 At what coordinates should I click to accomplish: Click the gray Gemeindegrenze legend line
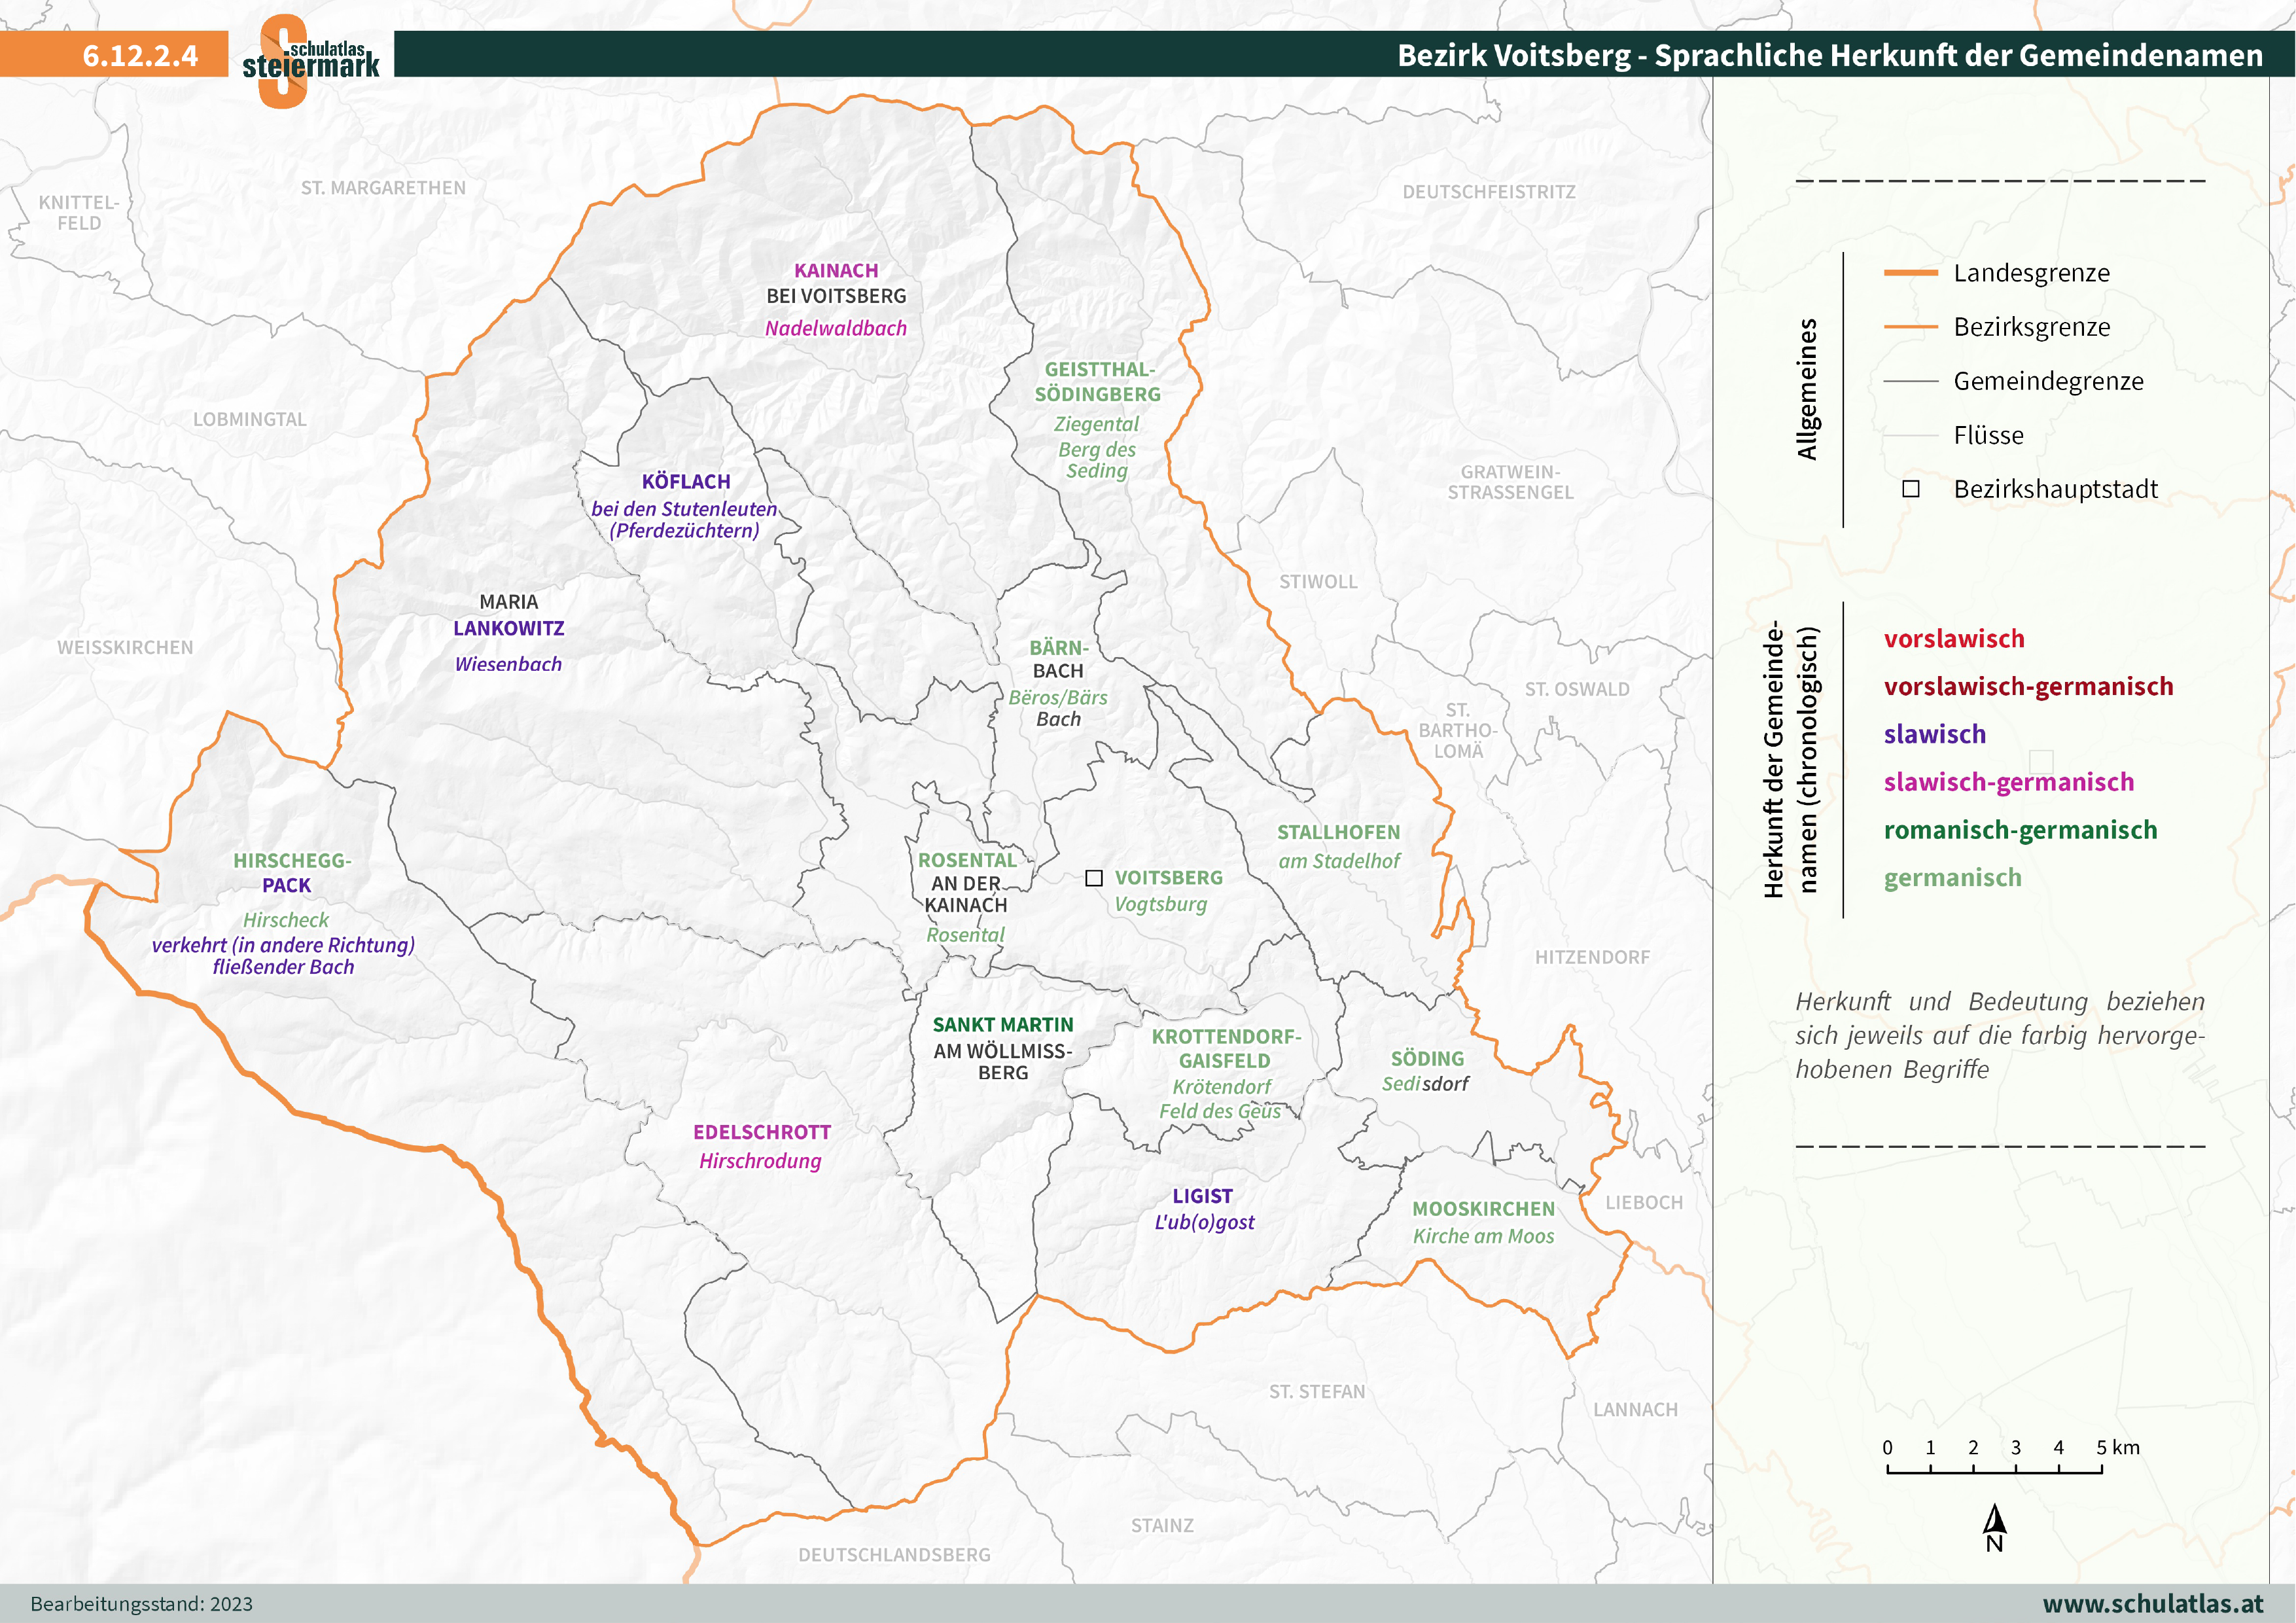(x=1910, y=381)
